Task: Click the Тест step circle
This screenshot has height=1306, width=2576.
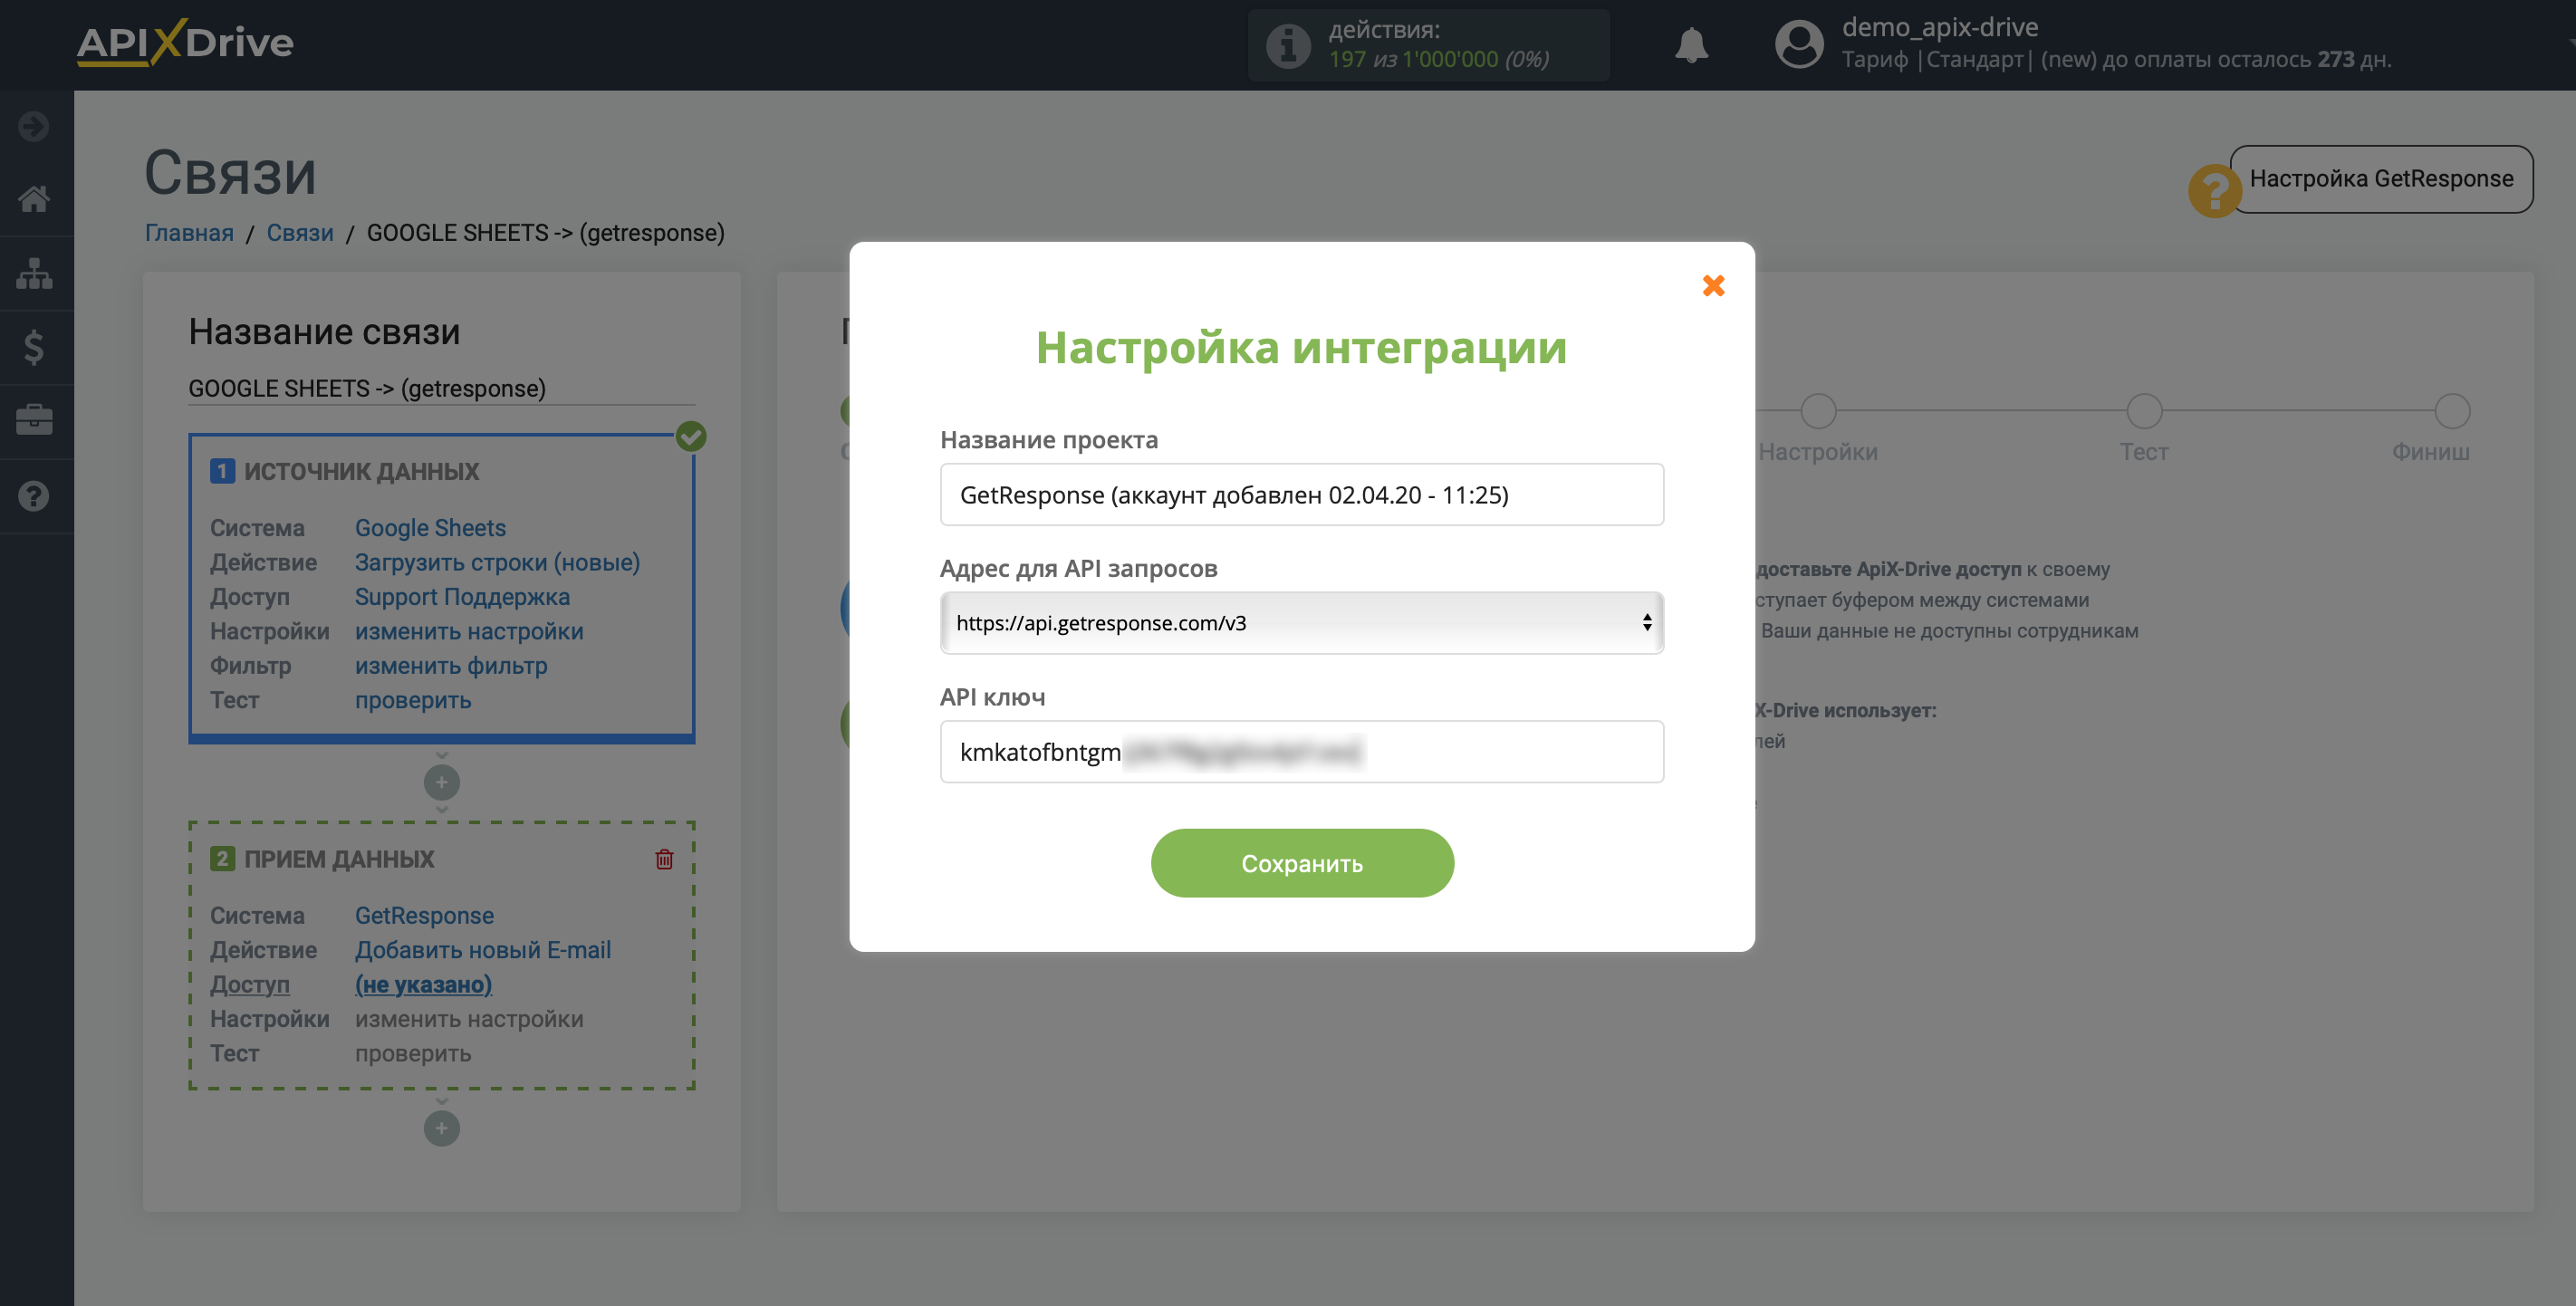Action: 2144,411
